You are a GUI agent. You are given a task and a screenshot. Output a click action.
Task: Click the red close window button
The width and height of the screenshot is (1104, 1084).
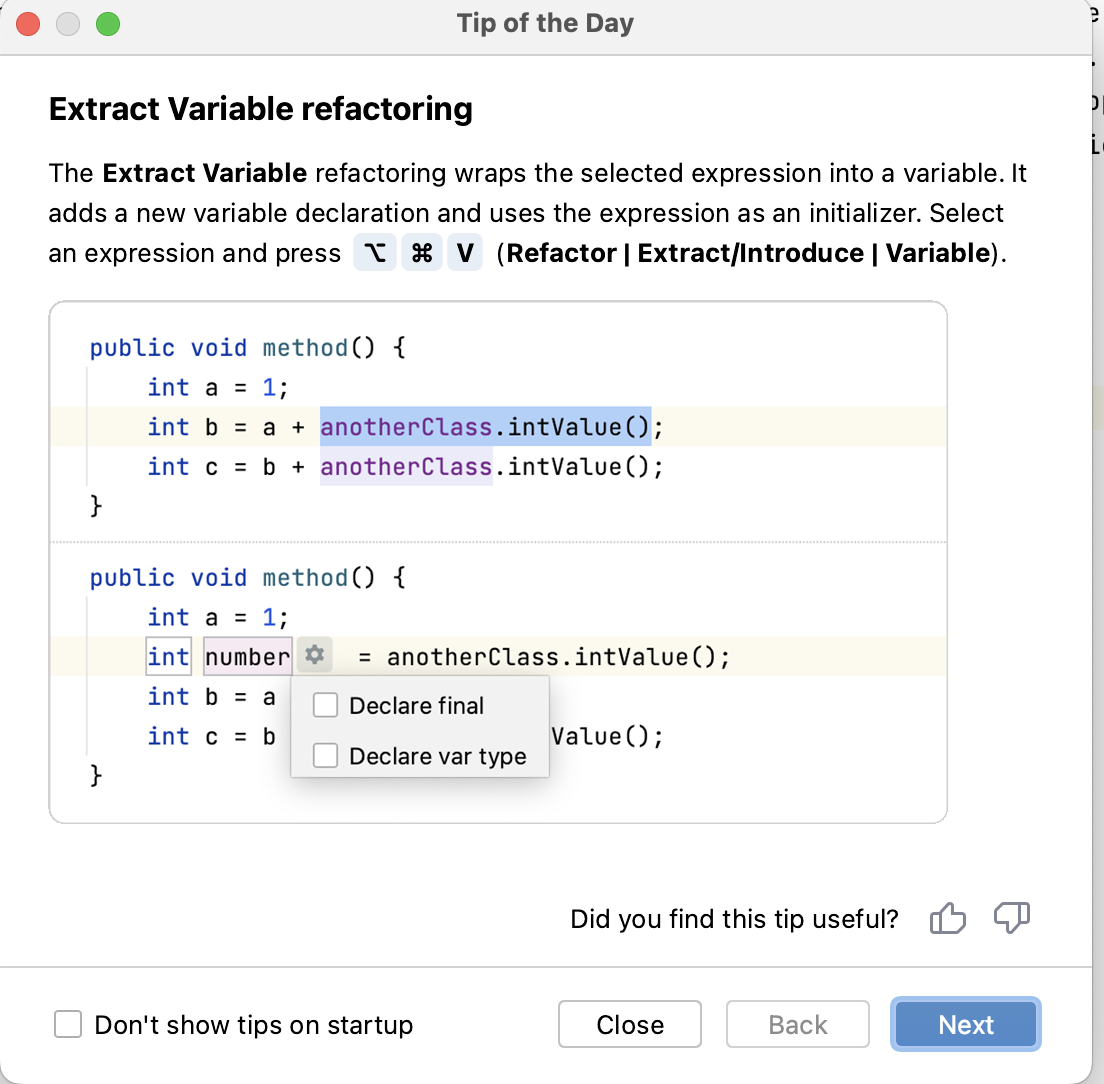(28, 24)
